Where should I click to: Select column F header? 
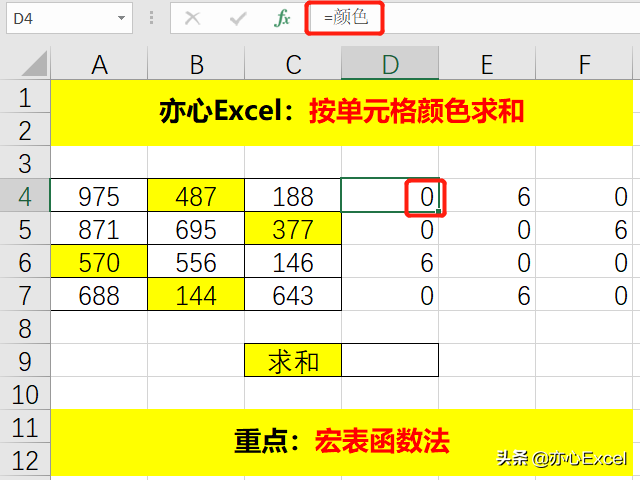pos(584,64)
